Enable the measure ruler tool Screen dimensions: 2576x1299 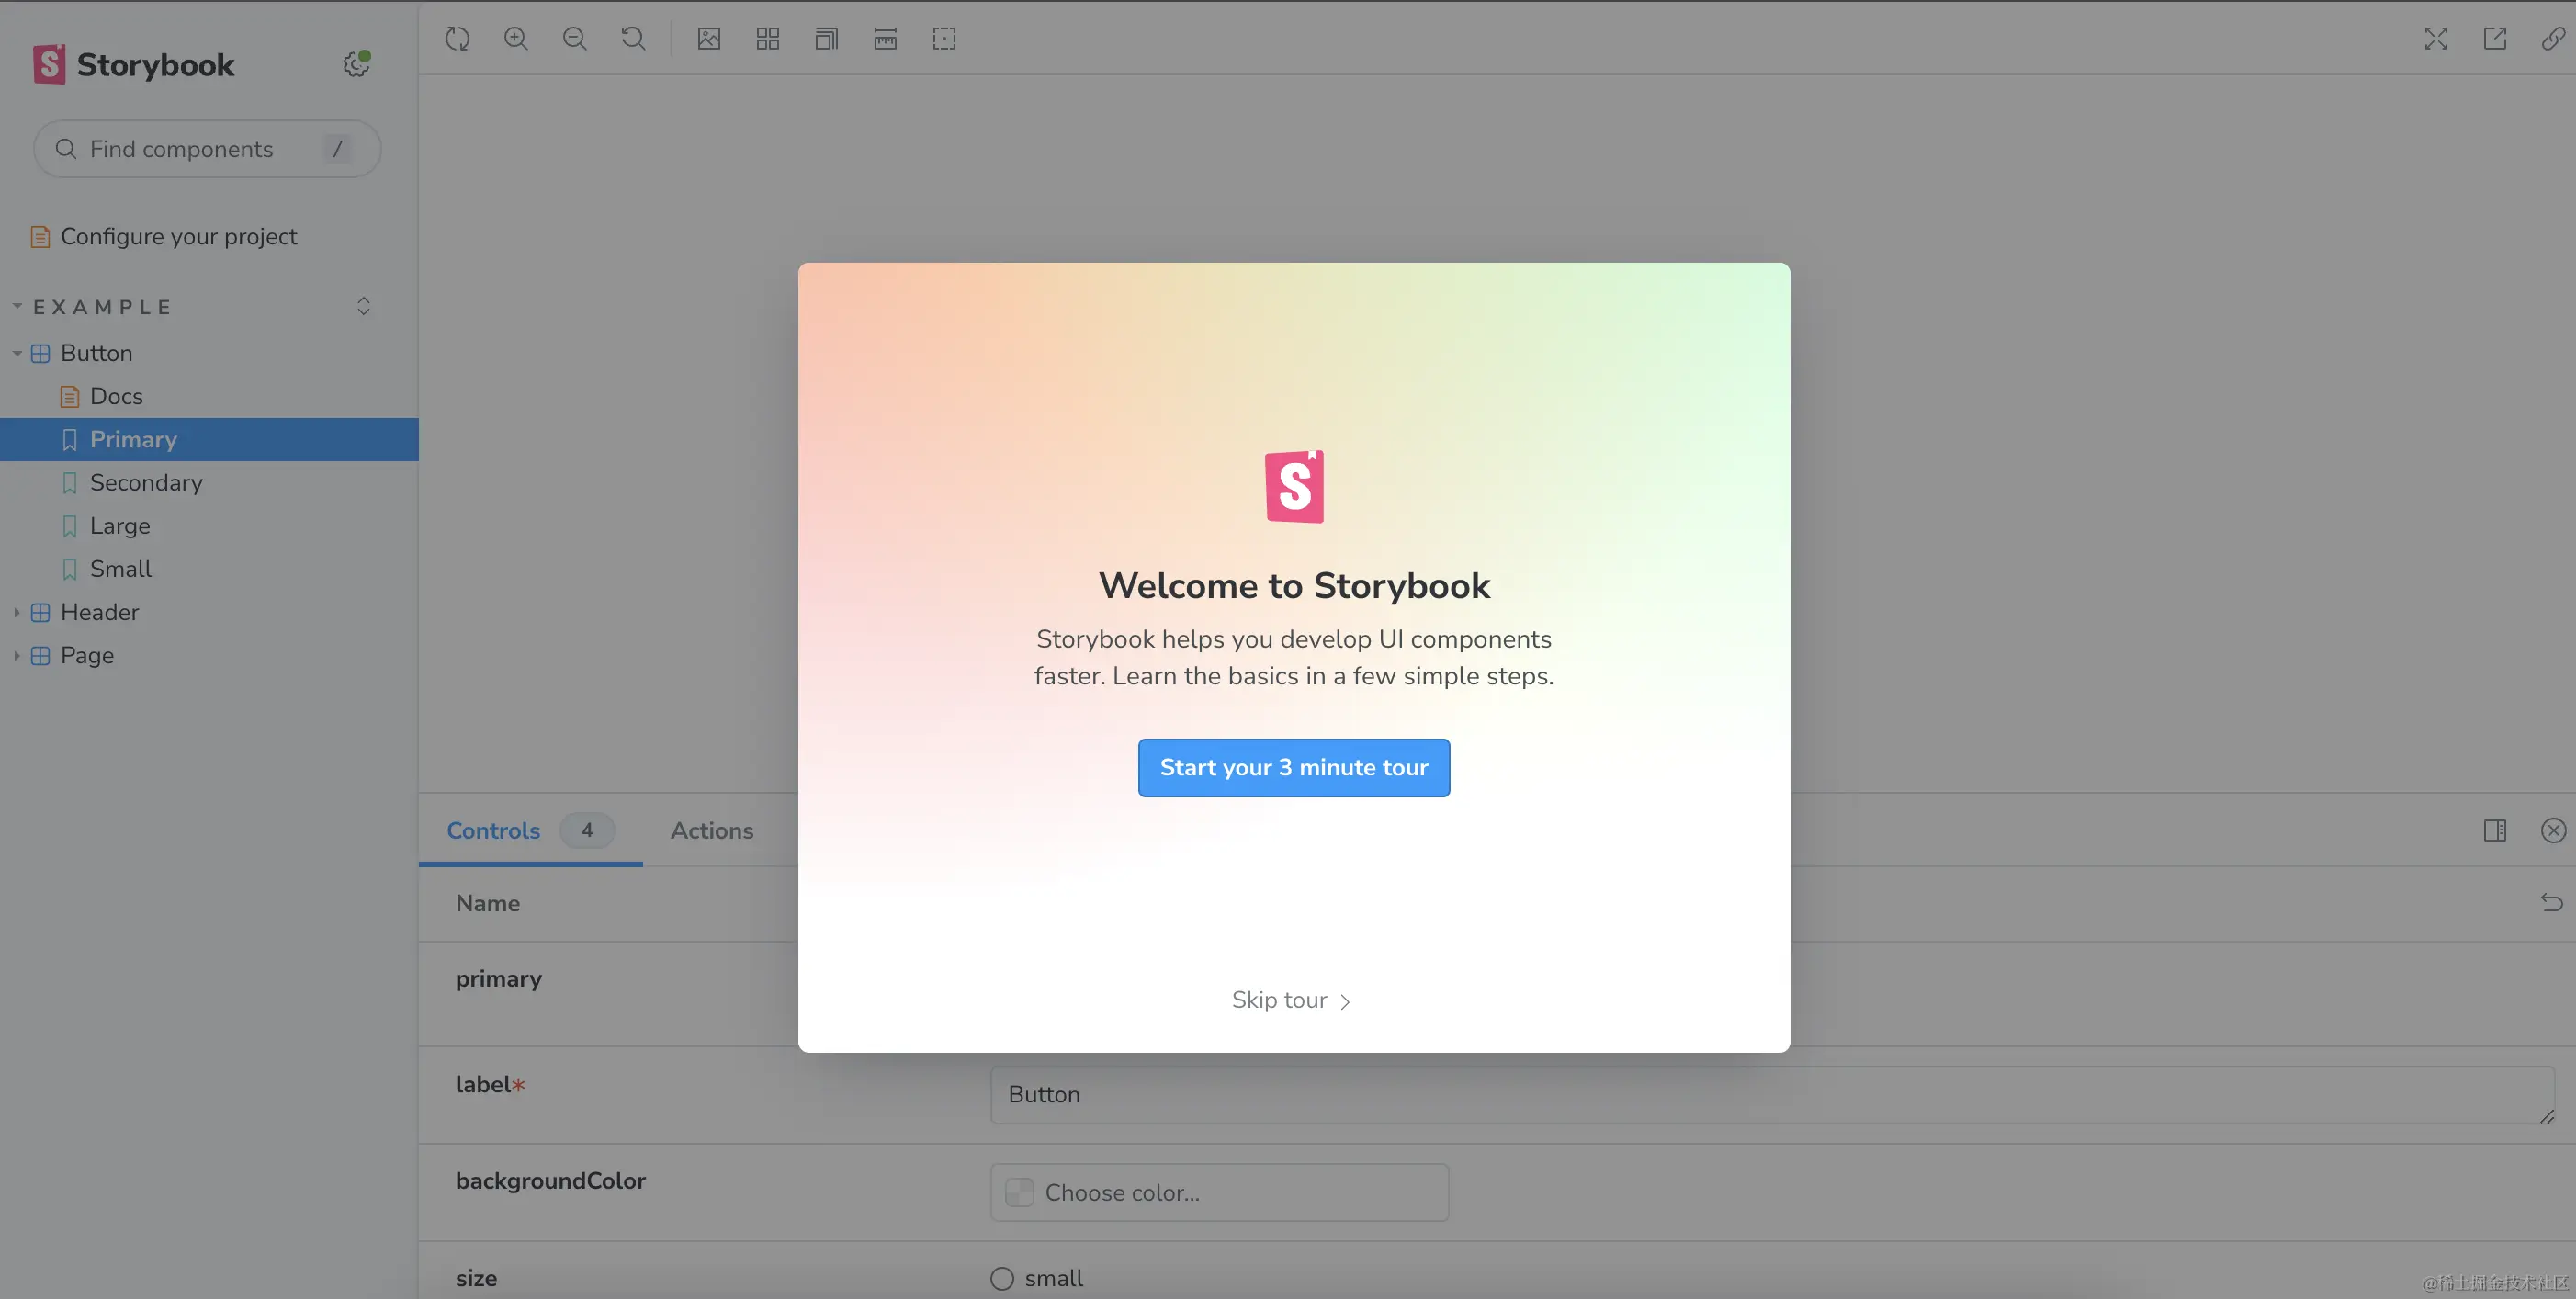point(885,39)
